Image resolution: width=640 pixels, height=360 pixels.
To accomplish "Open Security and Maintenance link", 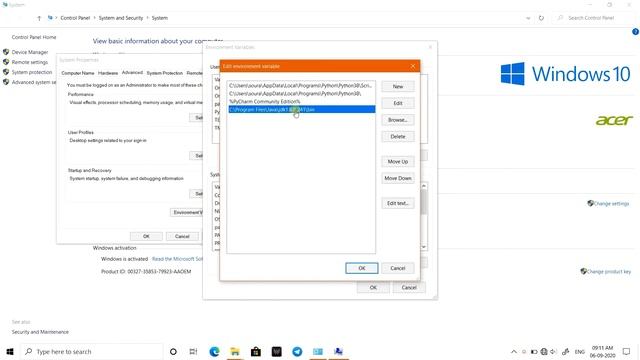I will [40, 332].
